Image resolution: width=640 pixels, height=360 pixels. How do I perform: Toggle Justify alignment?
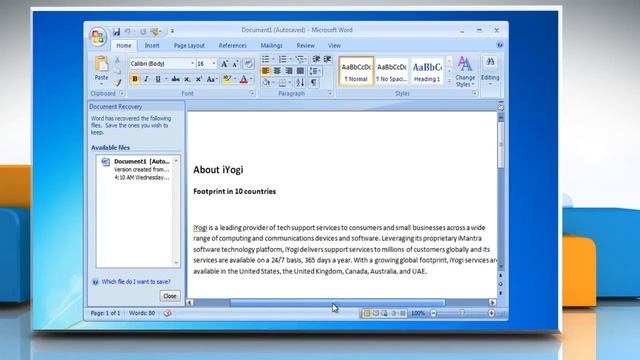click(x=300, y=71)
